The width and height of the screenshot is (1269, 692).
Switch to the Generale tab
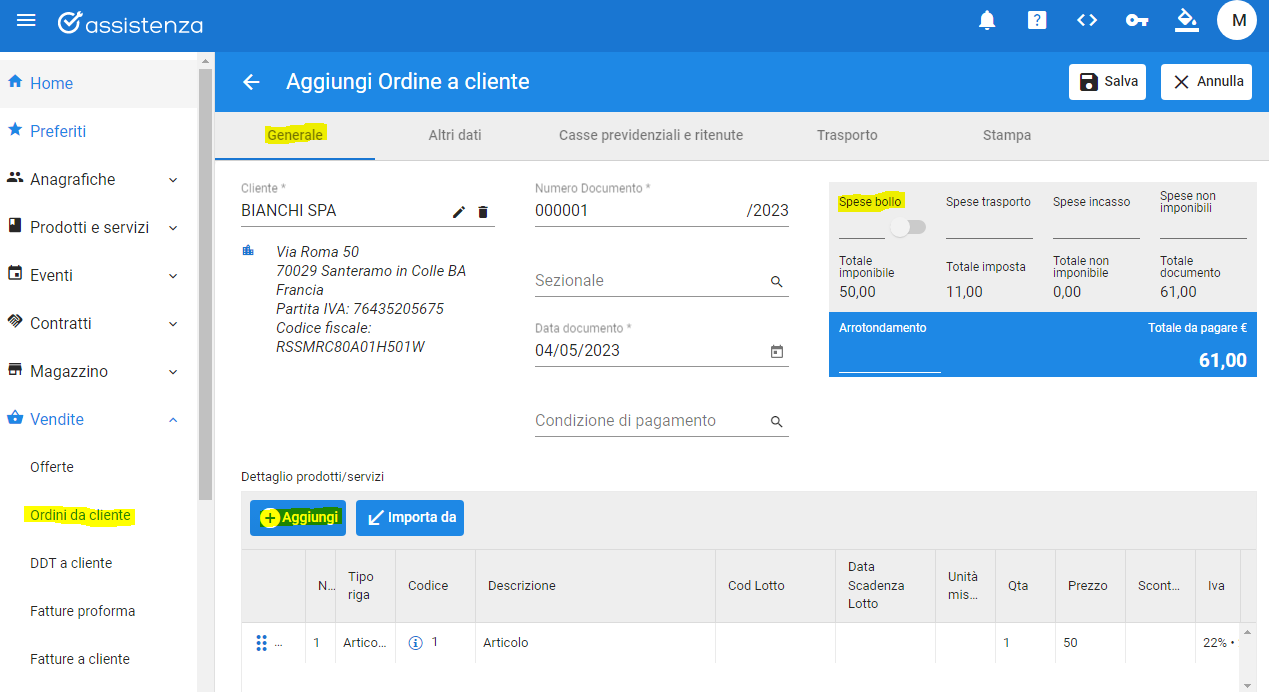[295, 135]
